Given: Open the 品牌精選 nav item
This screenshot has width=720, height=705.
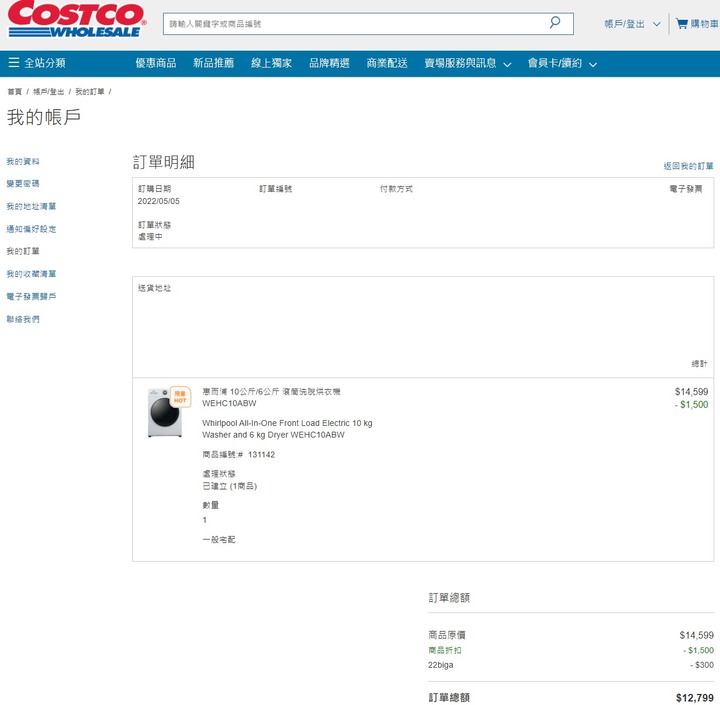Looking at the screenshot, I should tap(329, 63).
